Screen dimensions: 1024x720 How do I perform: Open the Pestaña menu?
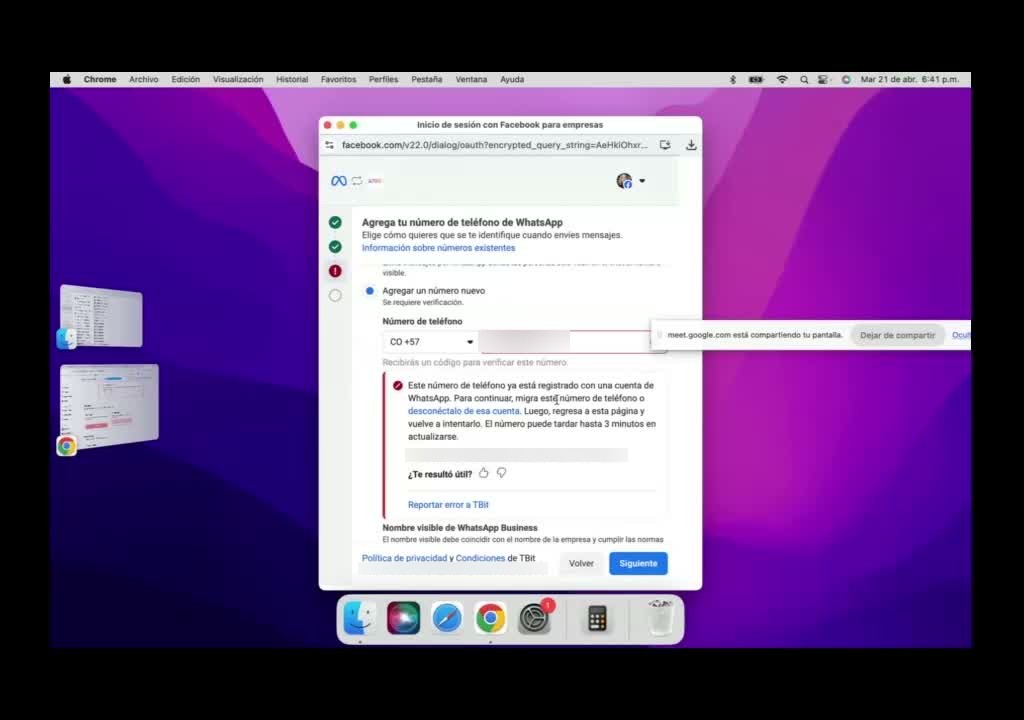tap(426, 79)
